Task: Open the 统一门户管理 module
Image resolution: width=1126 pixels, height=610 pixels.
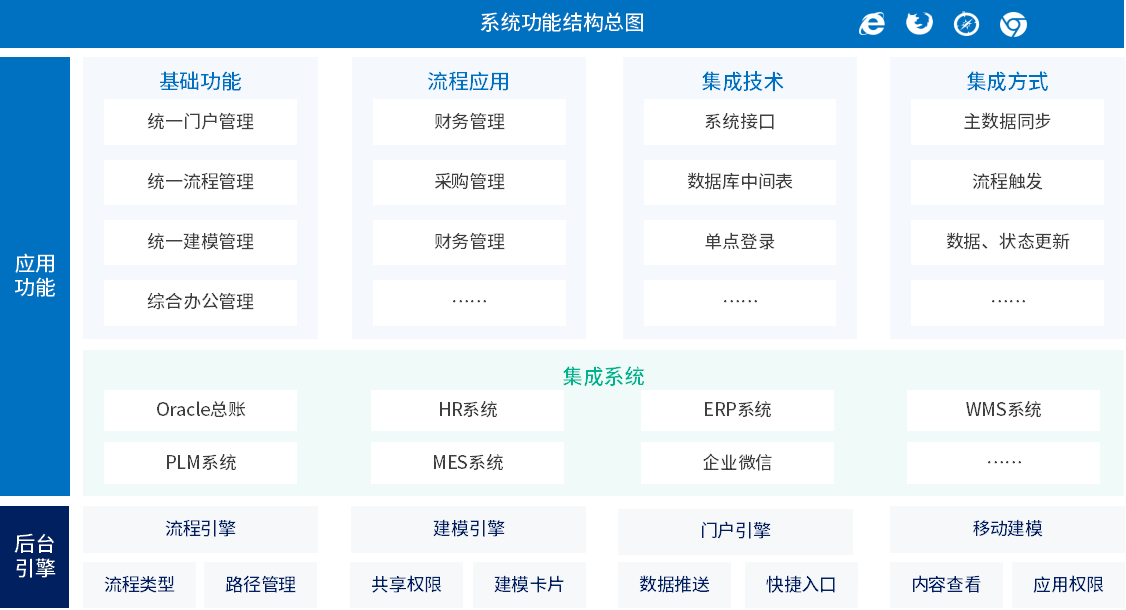Action: [200, 122]
